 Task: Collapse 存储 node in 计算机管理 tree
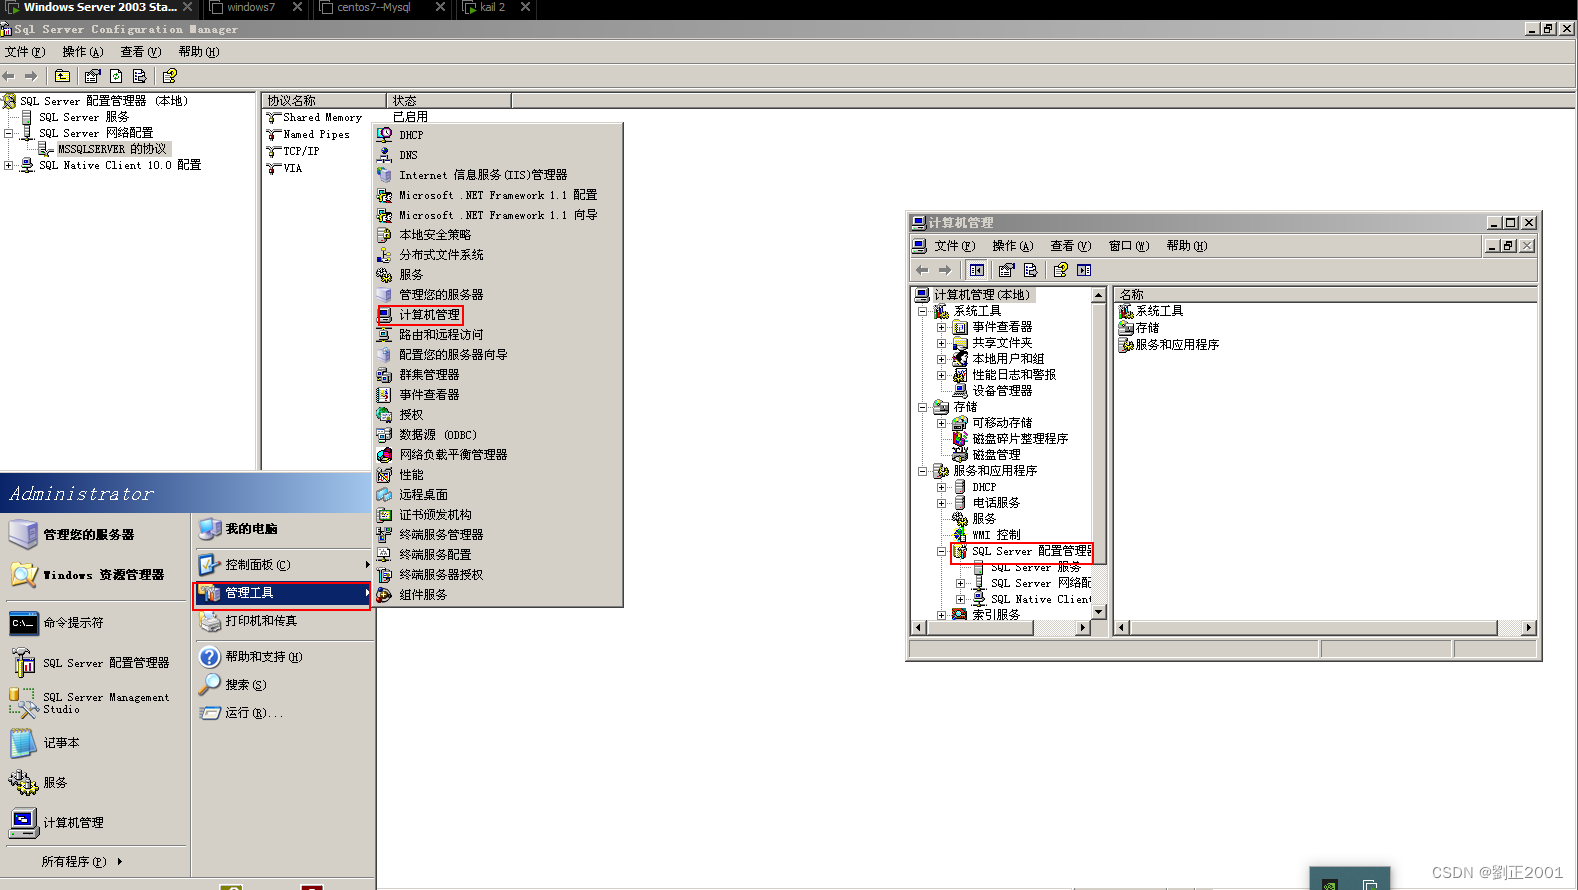923,407
